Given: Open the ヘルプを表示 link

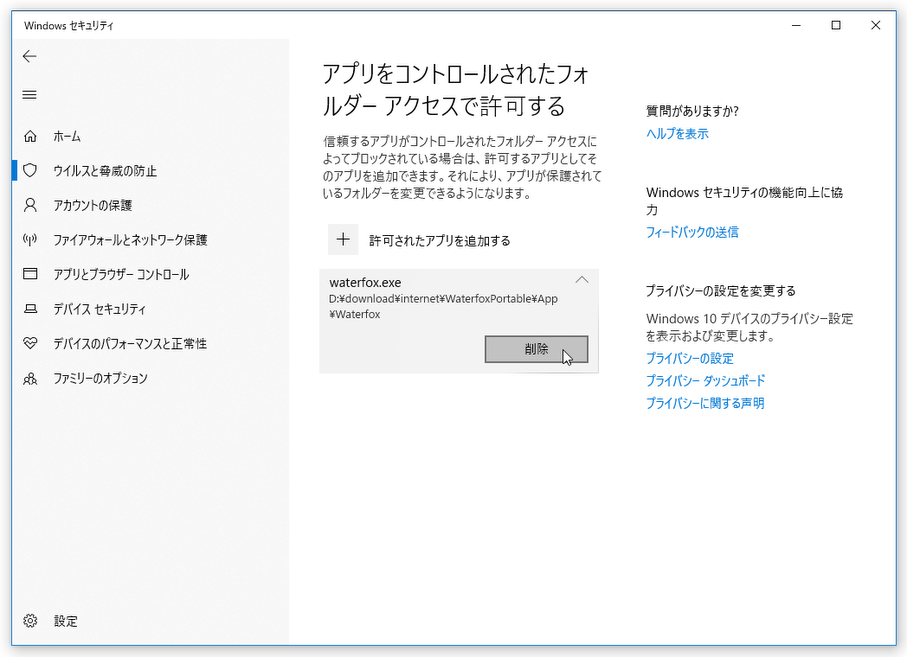Looking at the screenshot, I should coord(677,134).
